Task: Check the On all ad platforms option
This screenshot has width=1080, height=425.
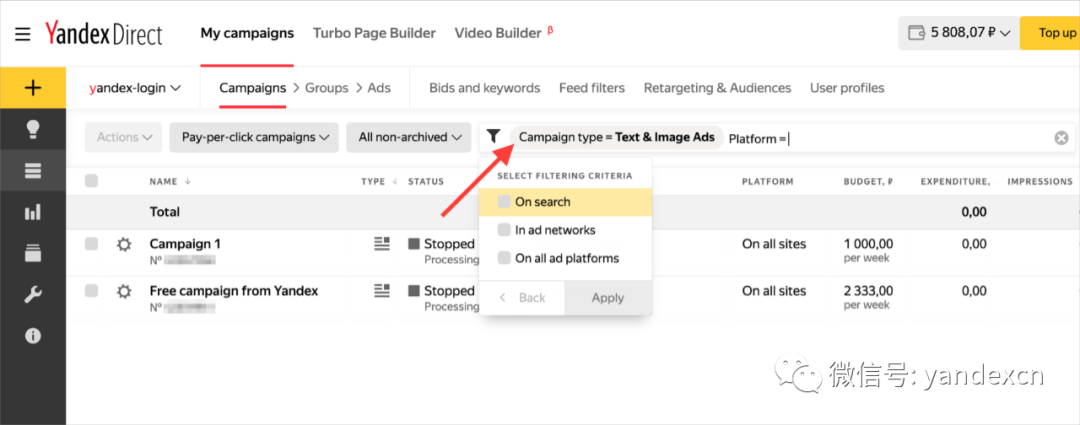Action: (504, 258)
